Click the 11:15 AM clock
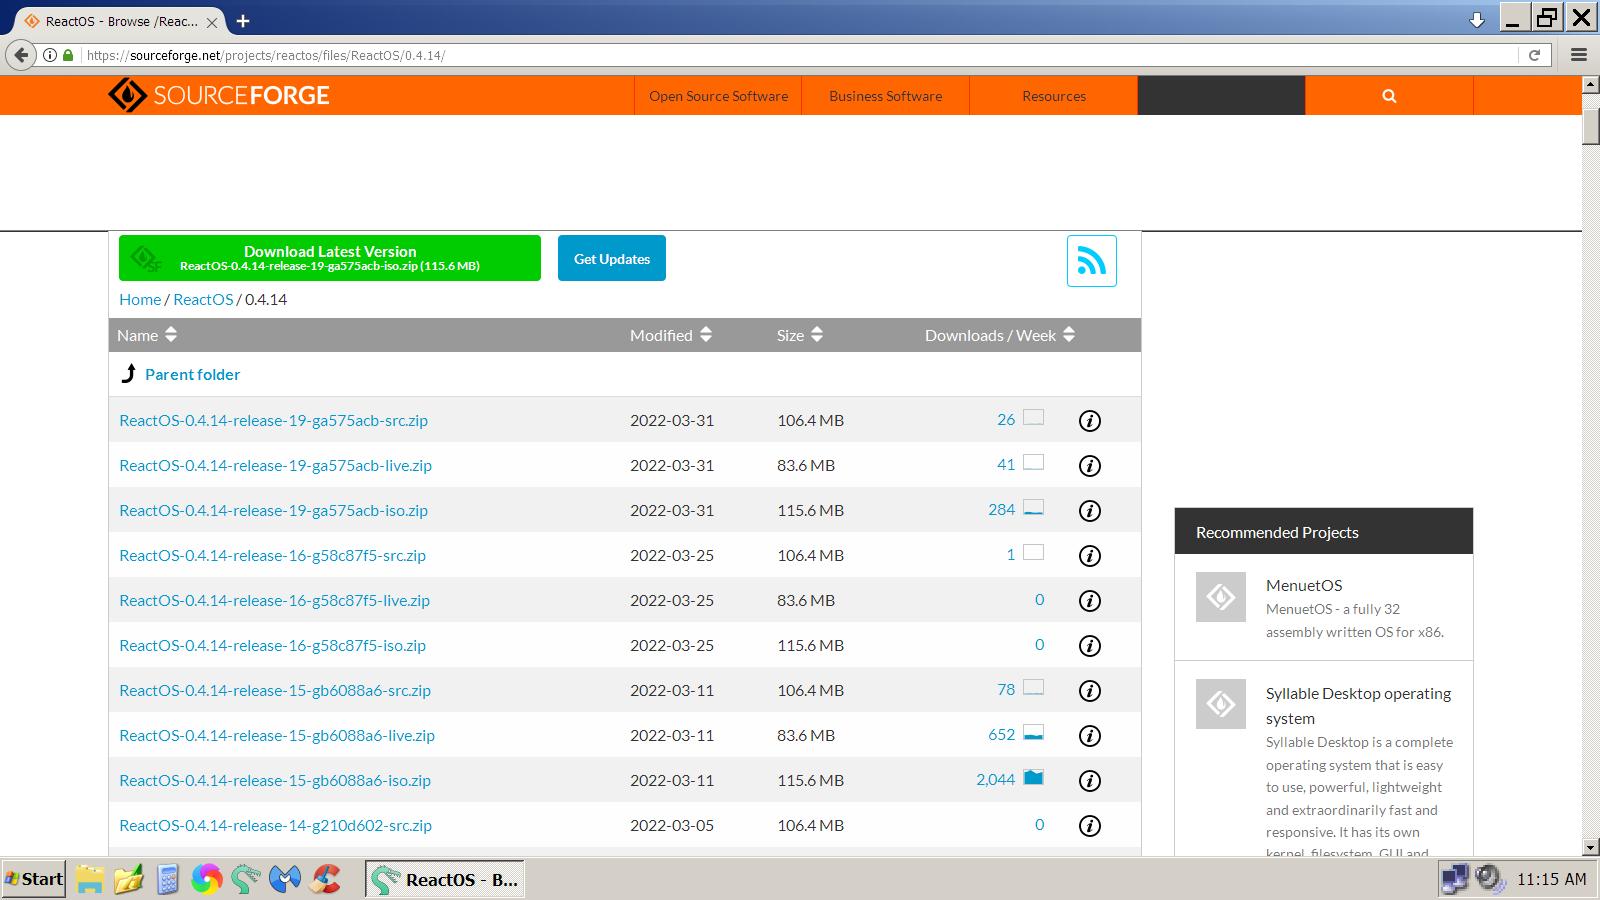The height and width of the screenshot is (900, 1600). [1551, 879]
